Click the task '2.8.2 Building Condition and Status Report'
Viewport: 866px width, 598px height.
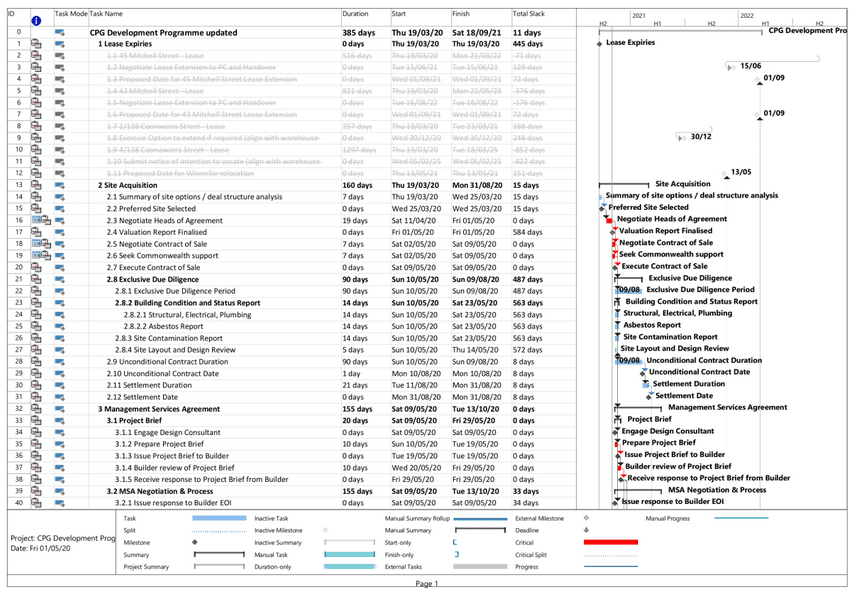point(188,303)
